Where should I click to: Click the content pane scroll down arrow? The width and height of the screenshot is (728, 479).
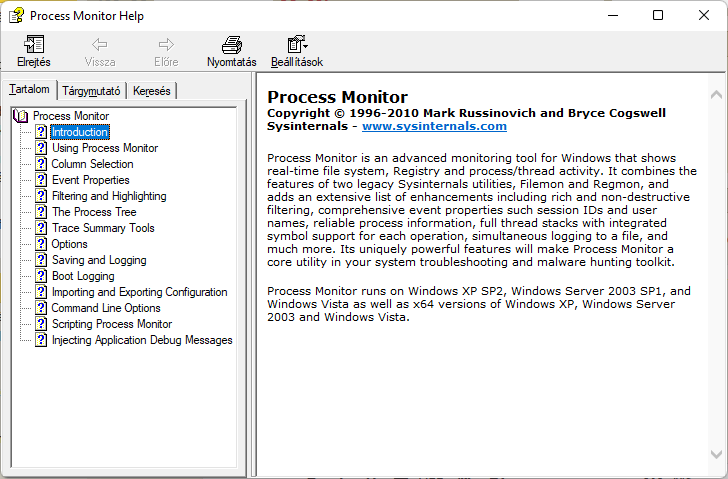(x=716, y=454)
